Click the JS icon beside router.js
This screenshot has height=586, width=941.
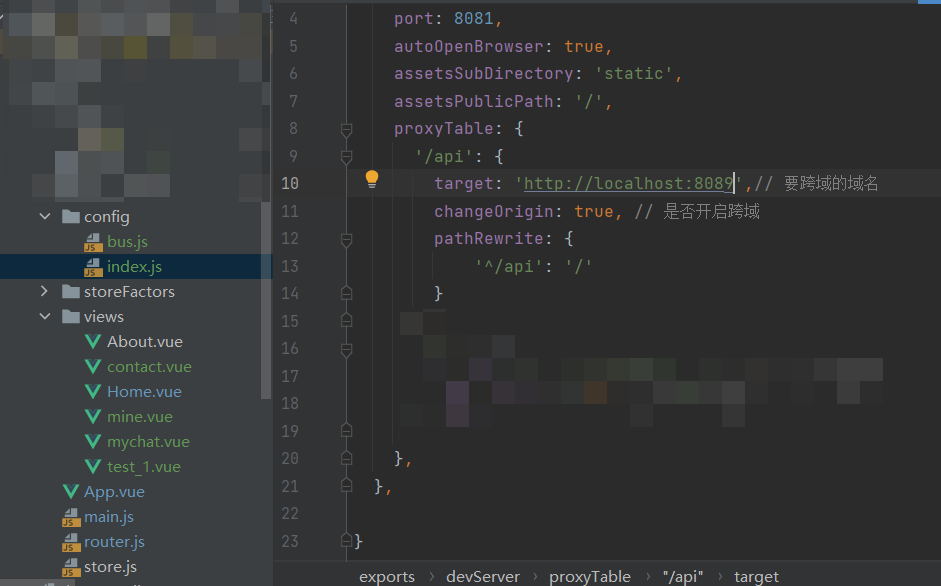(71, 542)
